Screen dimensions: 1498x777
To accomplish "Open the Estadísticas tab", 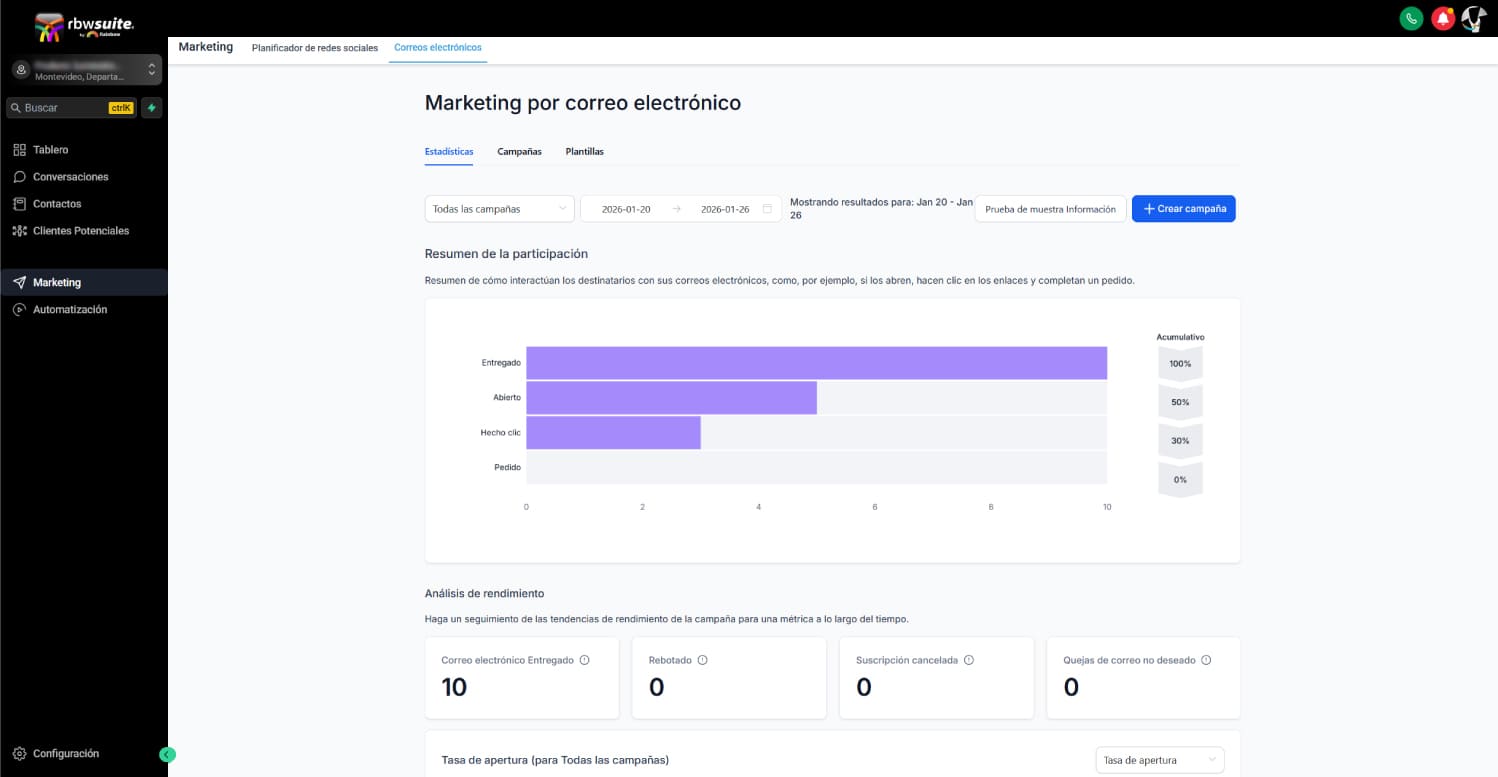I will point(449,152).
